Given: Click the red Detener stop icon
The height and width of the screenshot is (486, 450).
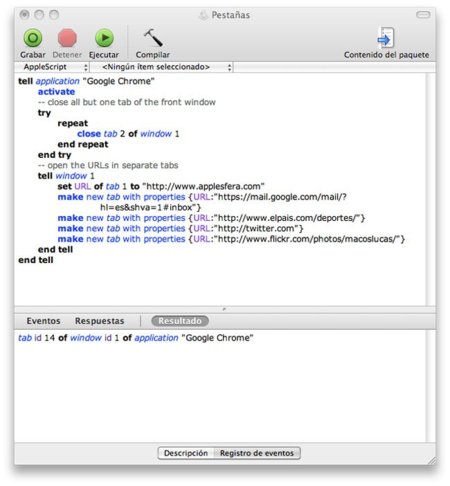Looking at the screenshot, I should [67, 38].
